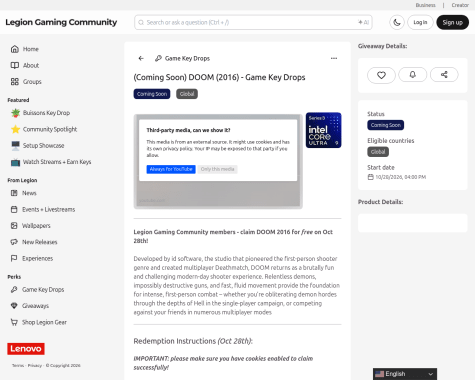The image size is (475, 380).
Task: Click the Legion Gaming Community title
Action: coord(61,22)
